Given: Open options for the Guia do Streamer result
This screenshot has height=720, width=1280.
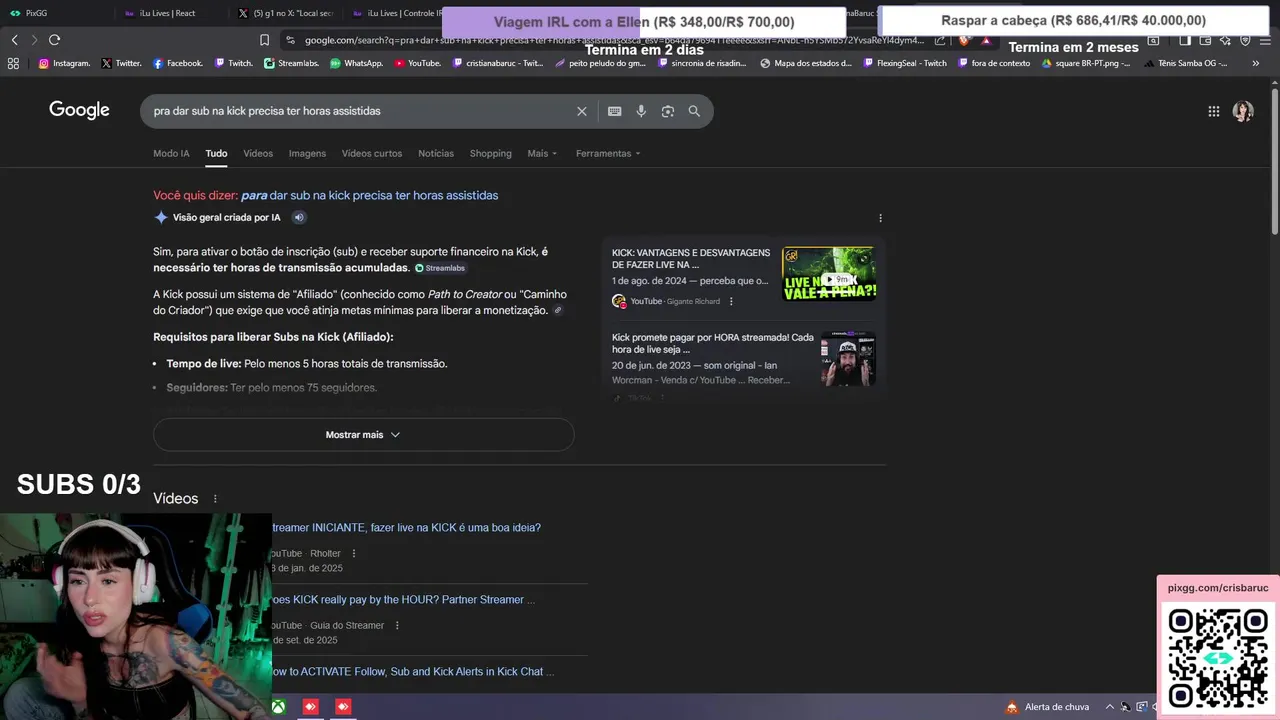Looking at the screenshot, I should (397, 625).
